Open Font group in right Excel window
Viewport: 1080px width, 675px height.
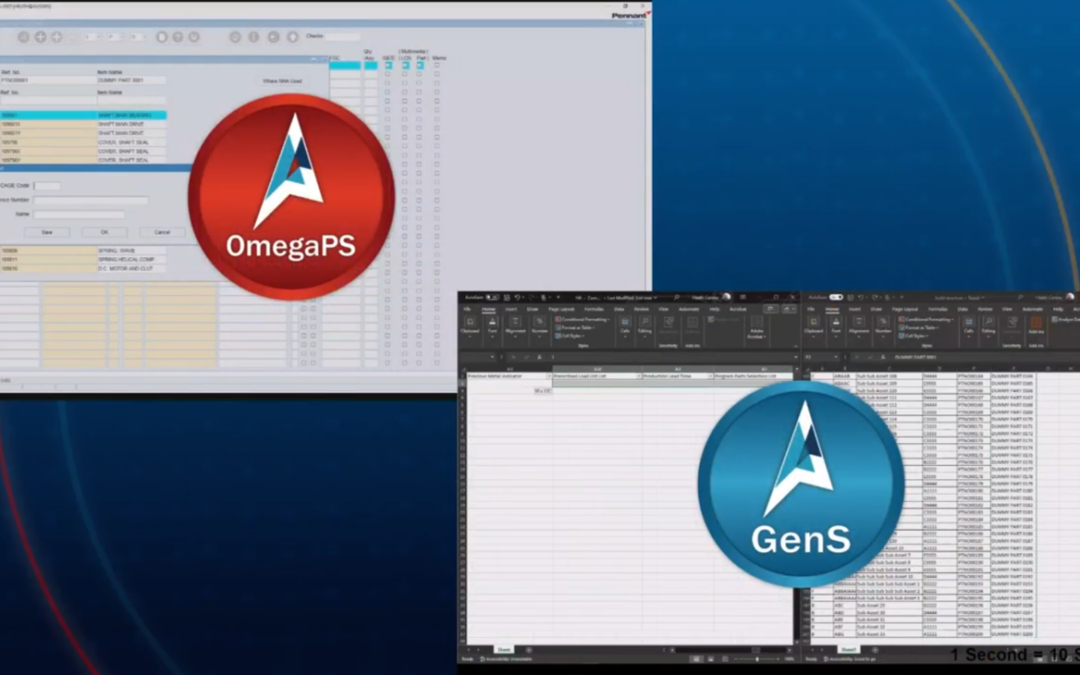coord(835,325)
